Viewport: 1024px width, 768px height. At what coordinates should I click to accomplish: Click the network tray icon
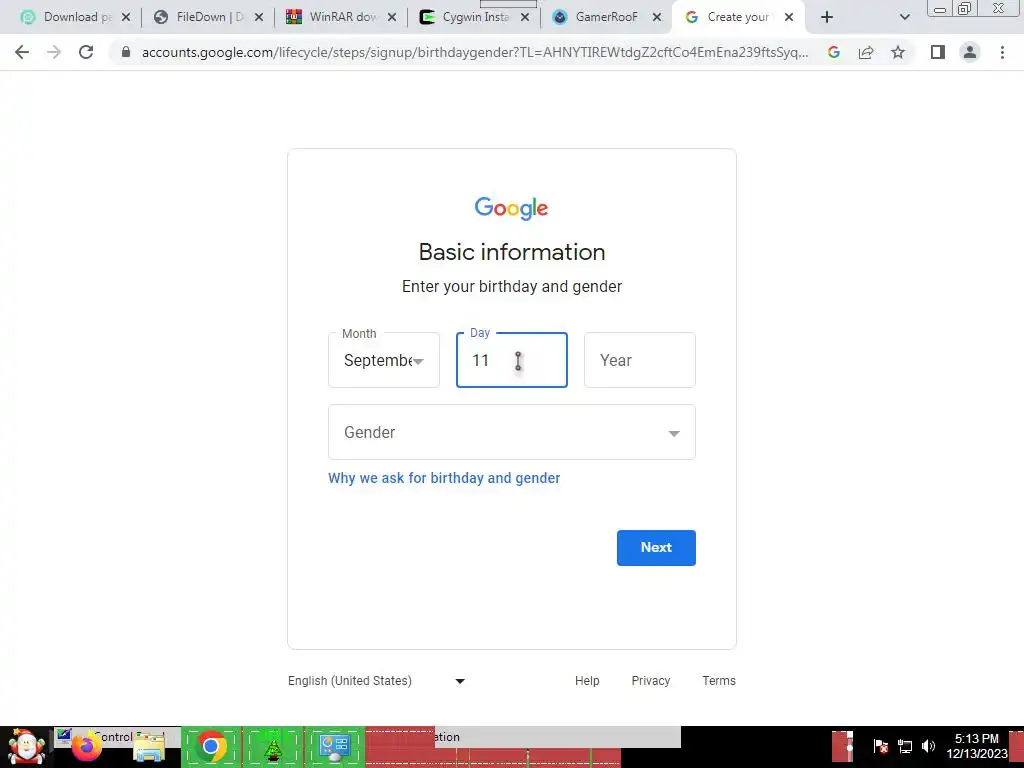[904, 746]
